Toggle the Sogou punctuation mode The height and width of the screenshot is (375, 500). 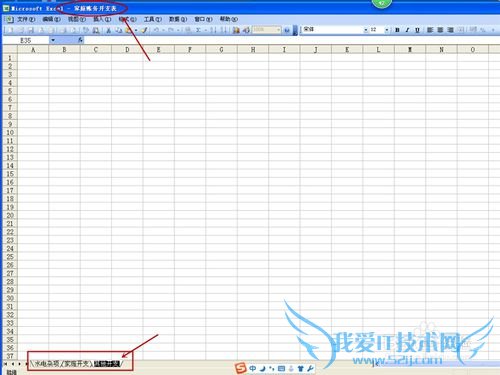tap(272, 368)
